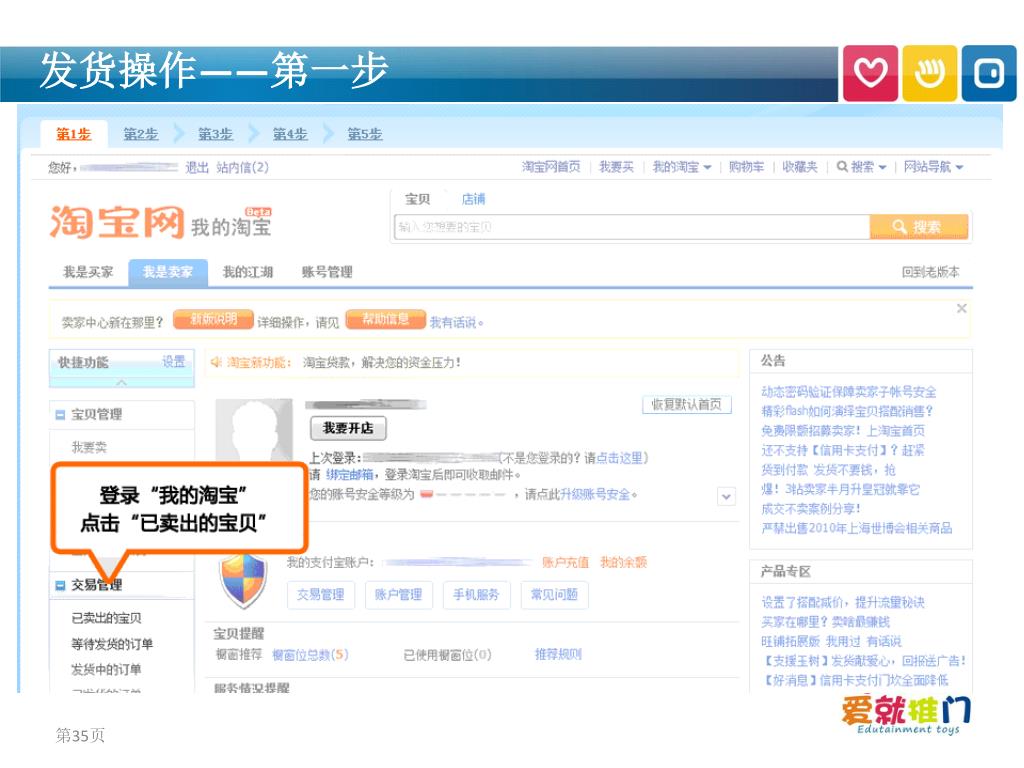The width and height of the screenshot is (1024, 768).
Task: Click the shield Alipay security icon
Action: pyautogui.click(x=243, y=580)
